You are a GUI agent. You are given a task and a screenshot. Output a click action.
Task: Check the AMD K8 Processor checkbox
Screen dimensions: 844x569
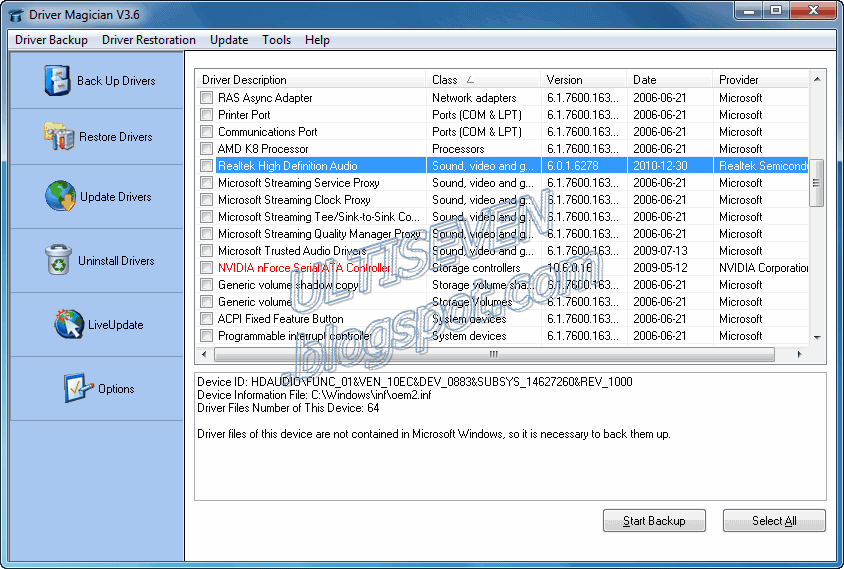pyautogui.click(x=206, y=149)
